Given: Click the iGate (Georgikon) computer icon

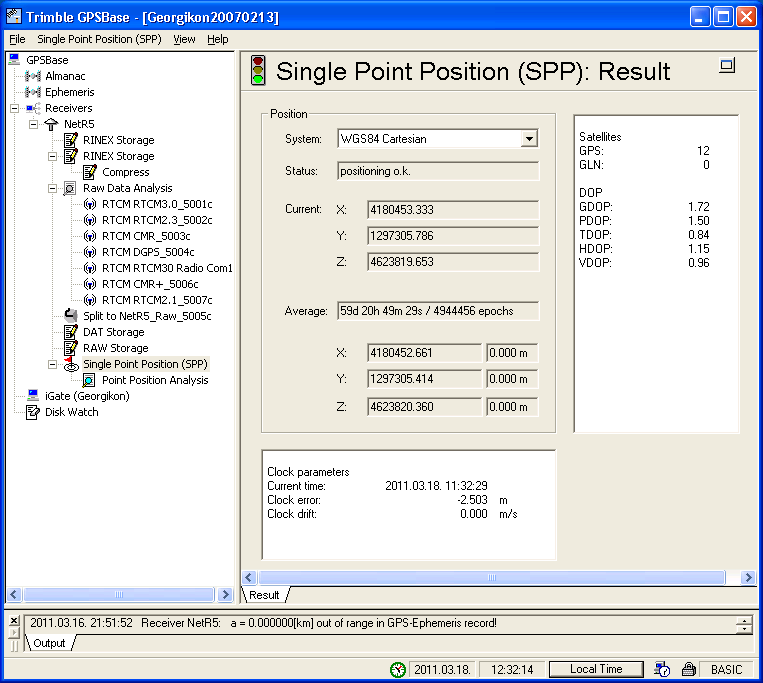Looking at the screenshot, I should [33, 396].
